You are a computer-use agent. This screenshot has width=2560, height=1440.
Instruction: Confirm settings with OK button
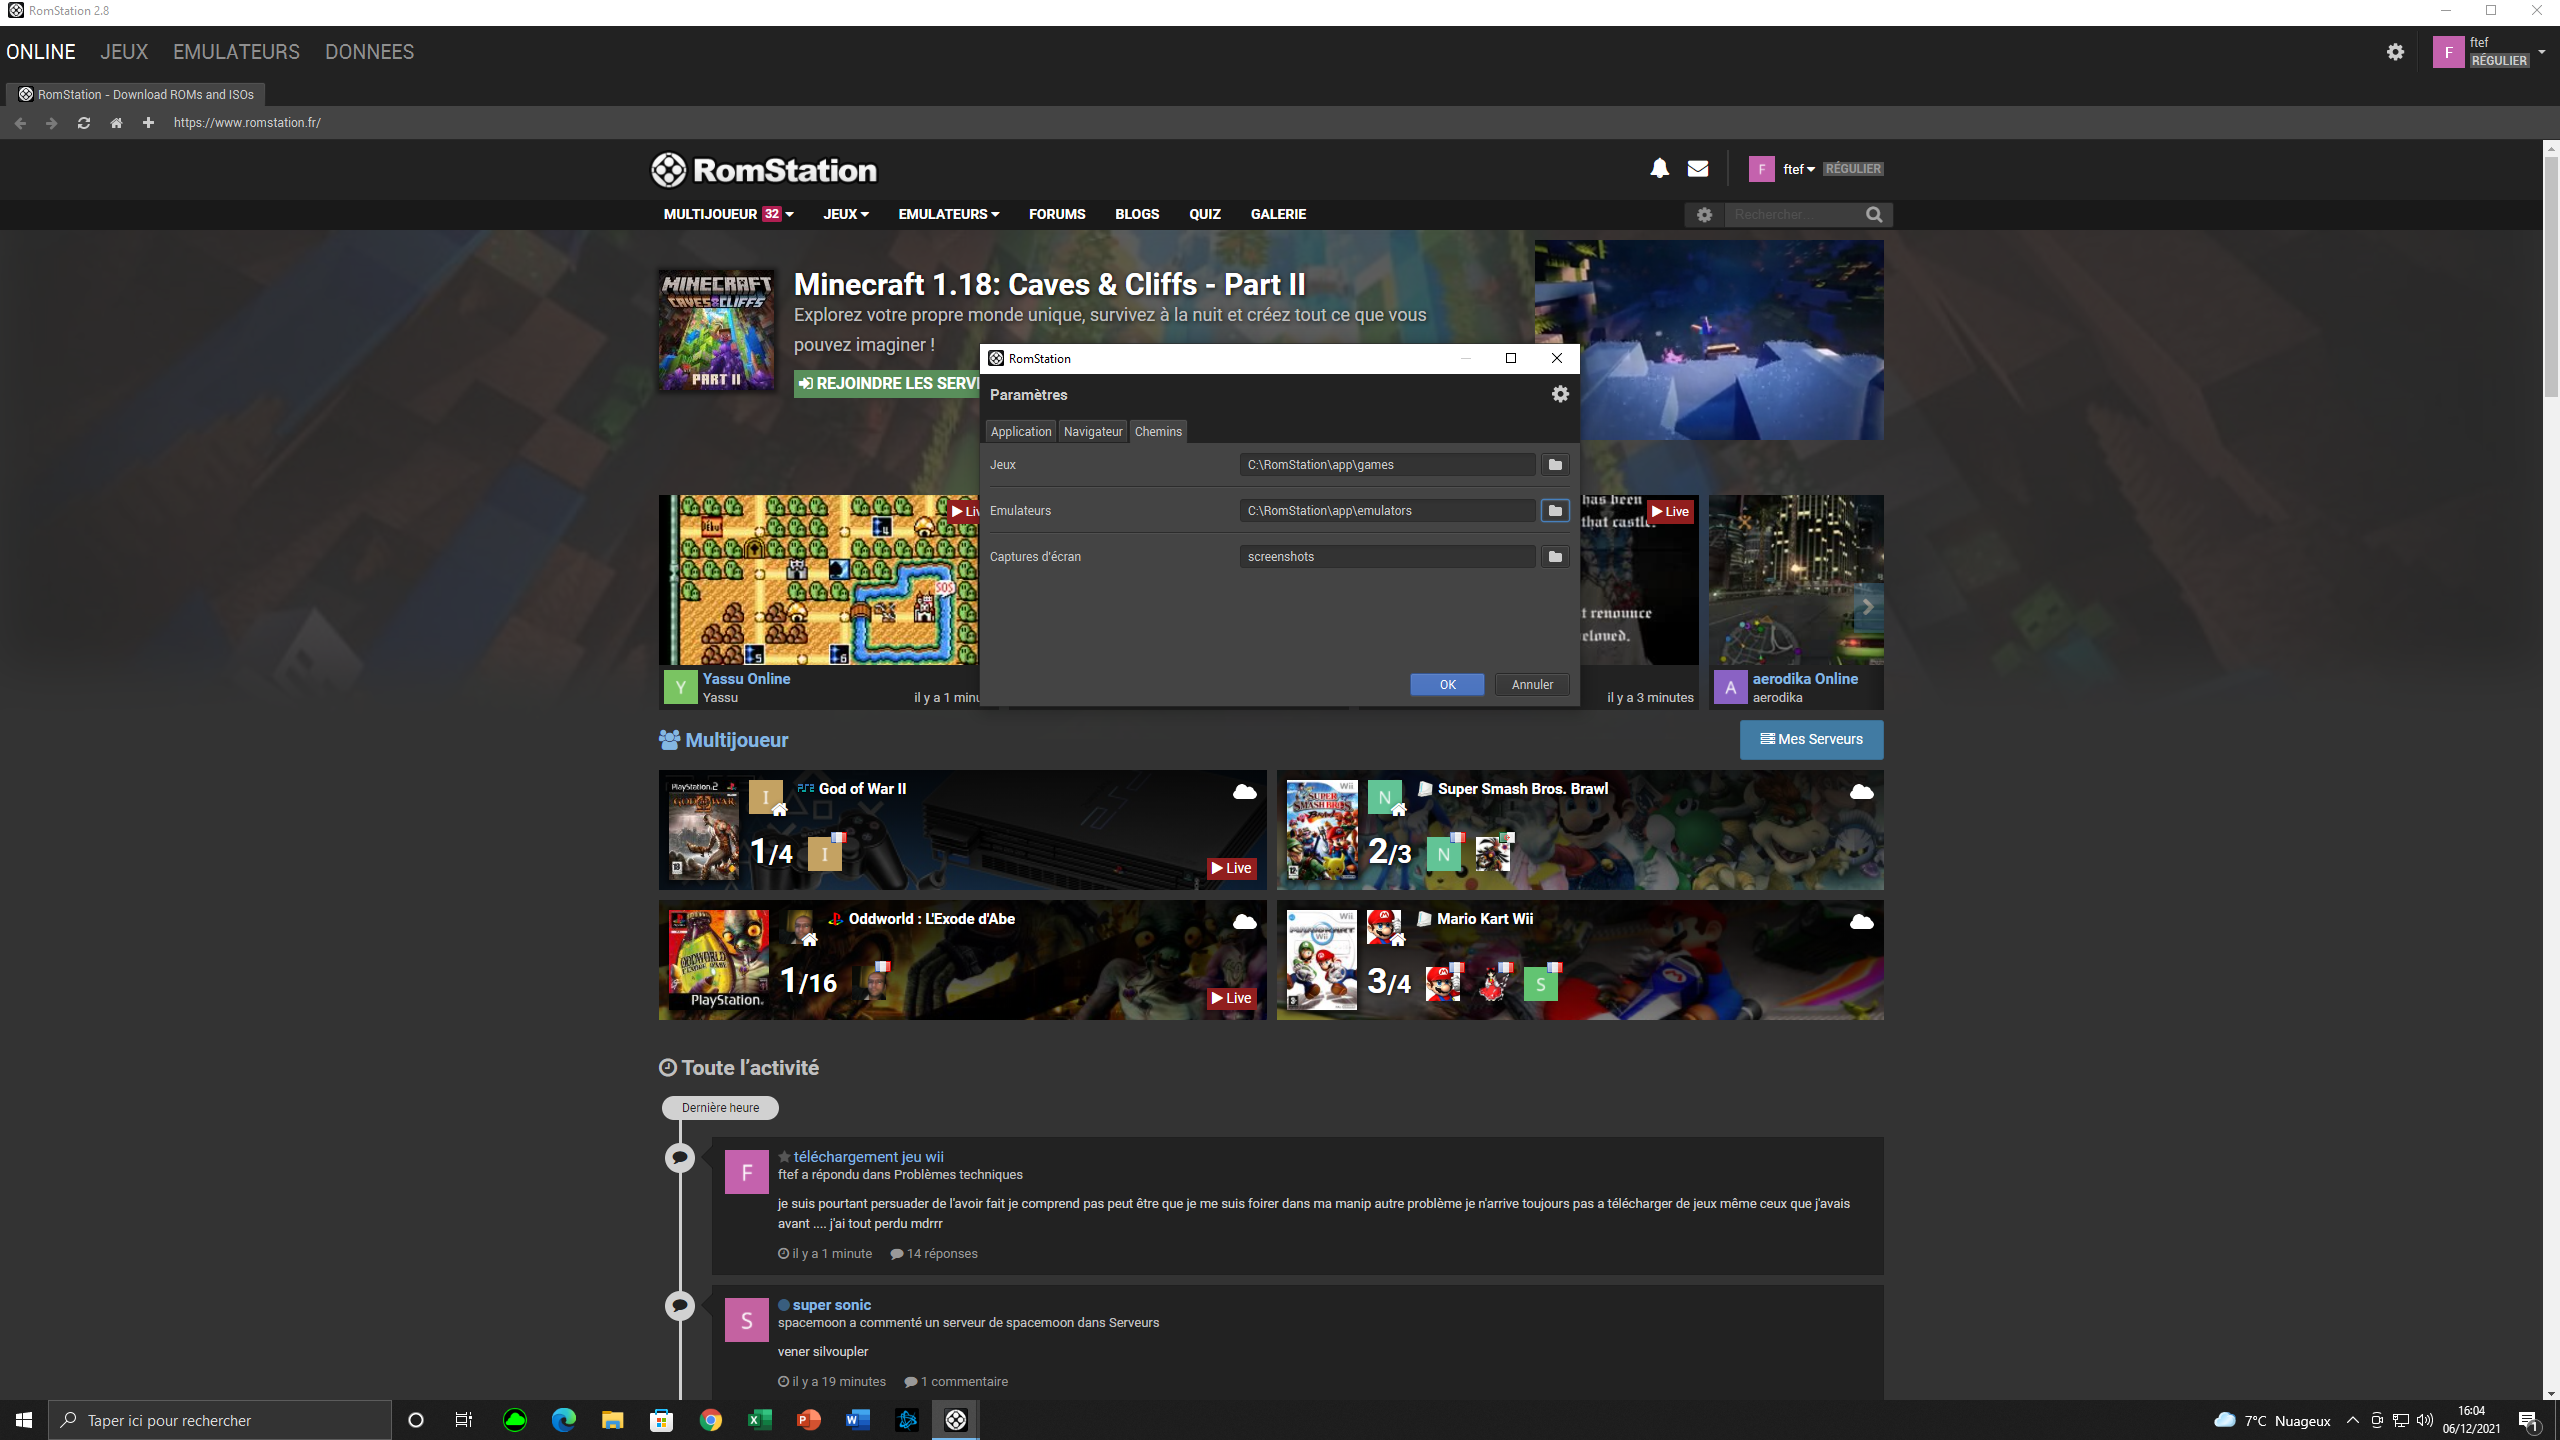click(1447, 685)
